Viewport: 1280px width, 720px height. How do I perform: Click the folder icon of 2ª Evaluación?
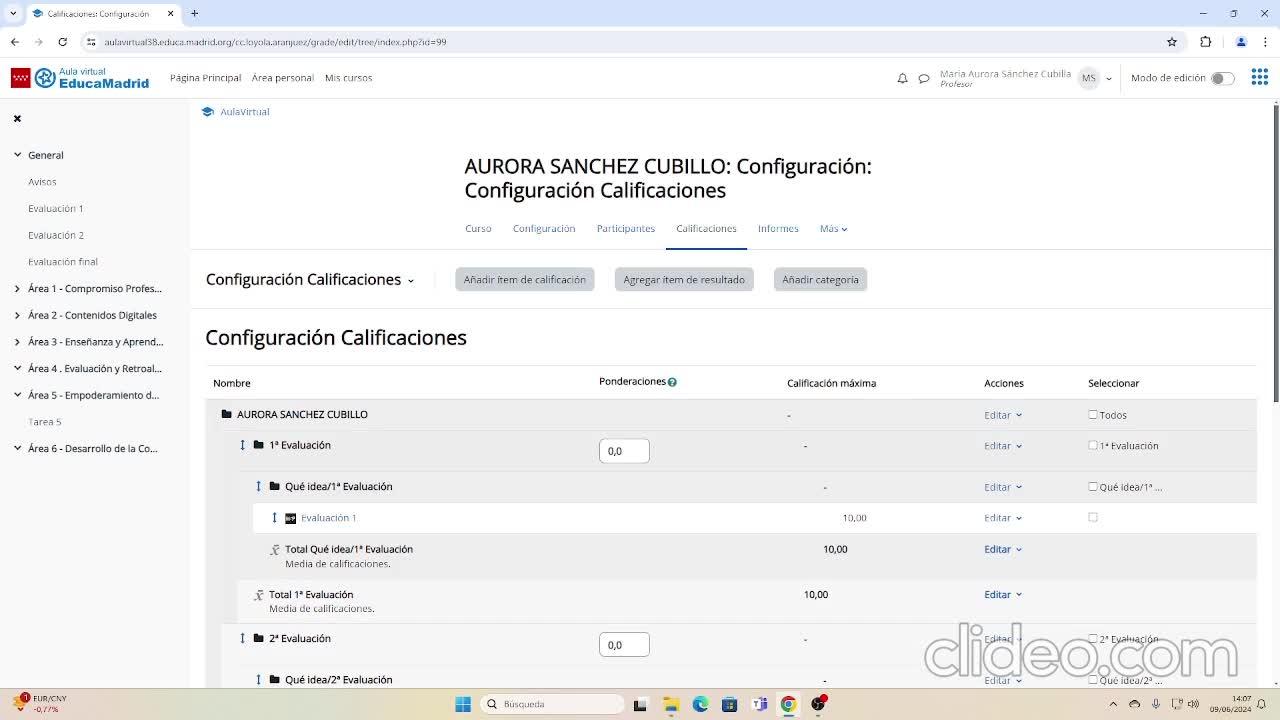tap(258, 638)
